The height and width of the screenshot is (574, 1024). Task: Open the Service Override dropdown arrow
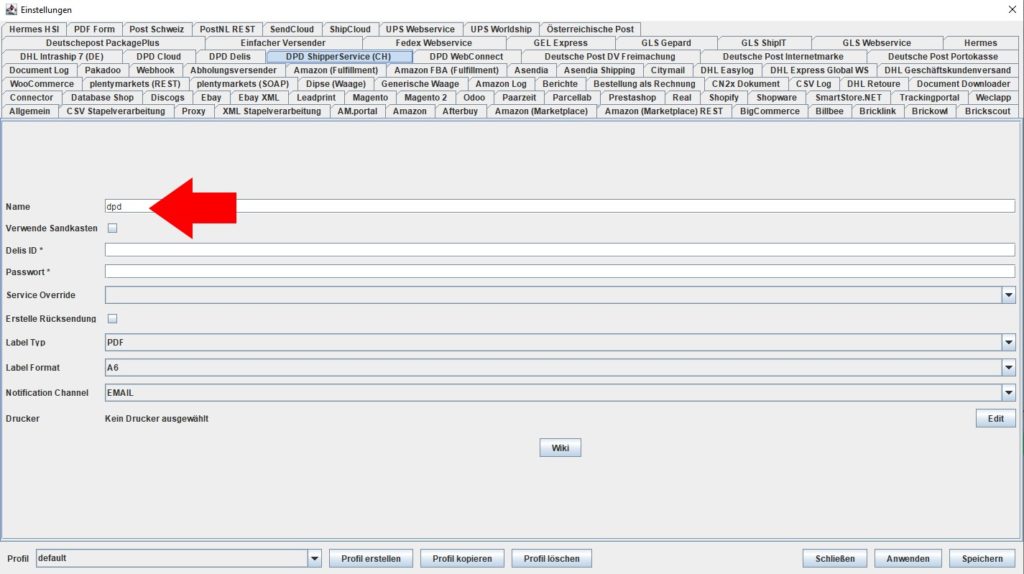coord(1008,295)
